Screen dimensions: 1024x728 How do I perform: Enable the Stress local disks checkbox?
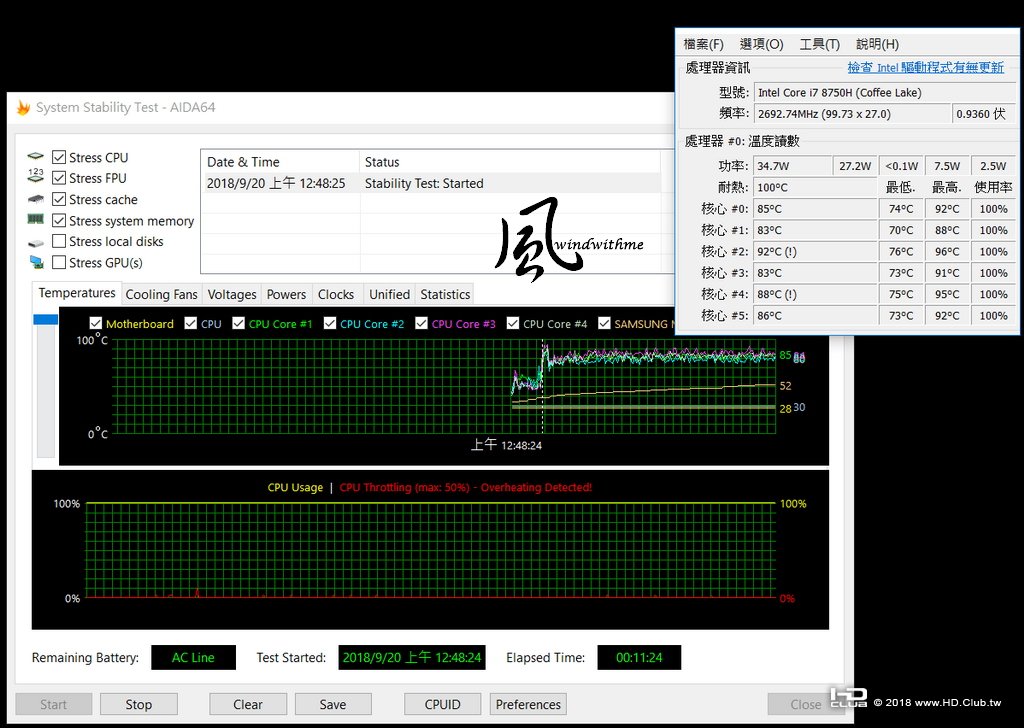point(59,241)
